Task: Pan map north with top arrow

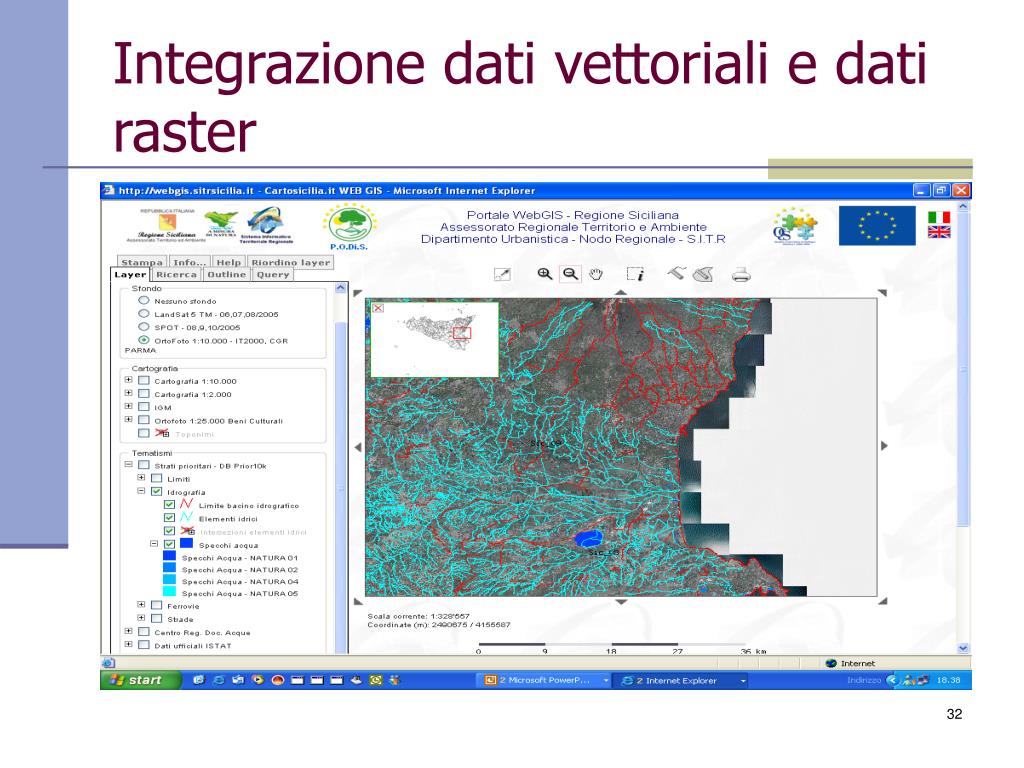Action: click(x=621, y=293)
